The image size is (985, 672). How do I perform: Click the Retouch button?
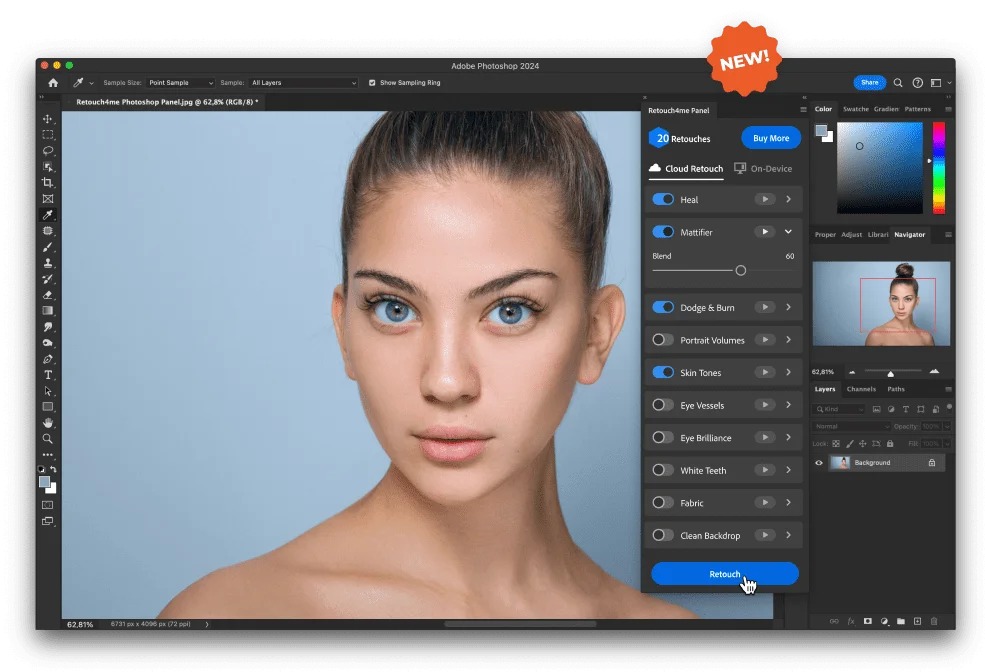725,574
